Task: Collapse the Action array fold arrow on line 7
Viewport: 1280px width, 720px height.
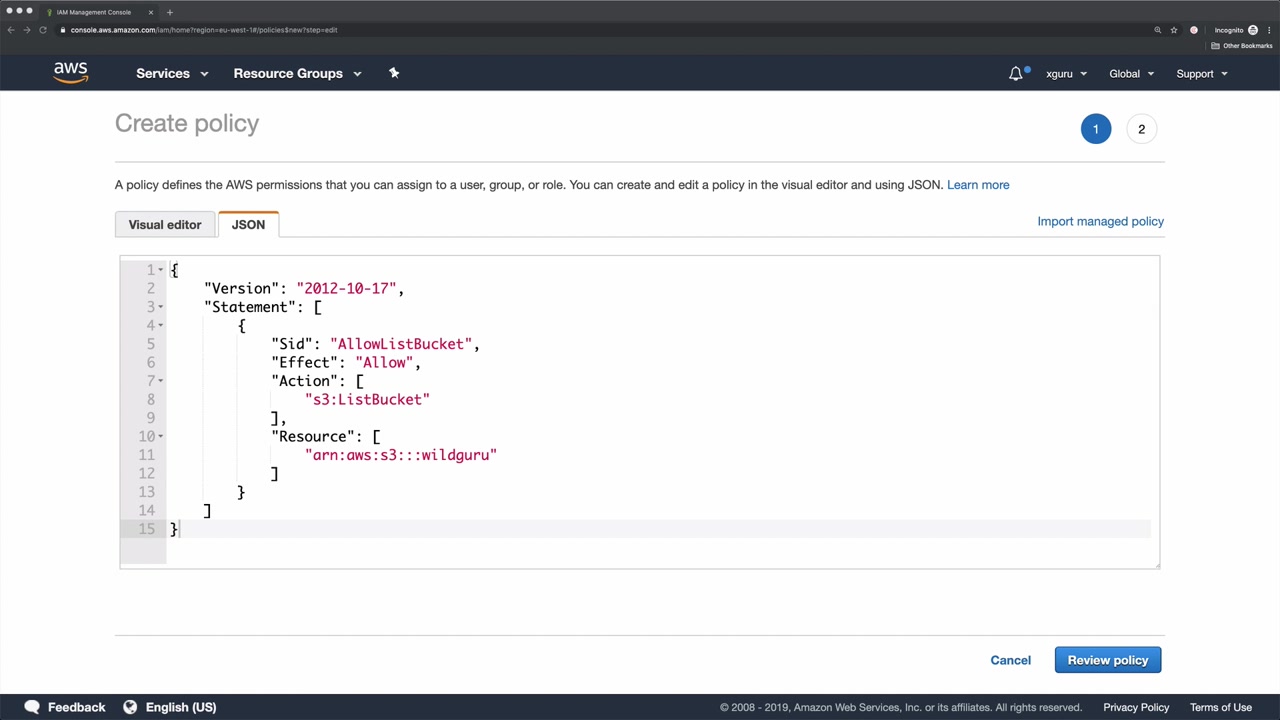Action: pos(160,381)
